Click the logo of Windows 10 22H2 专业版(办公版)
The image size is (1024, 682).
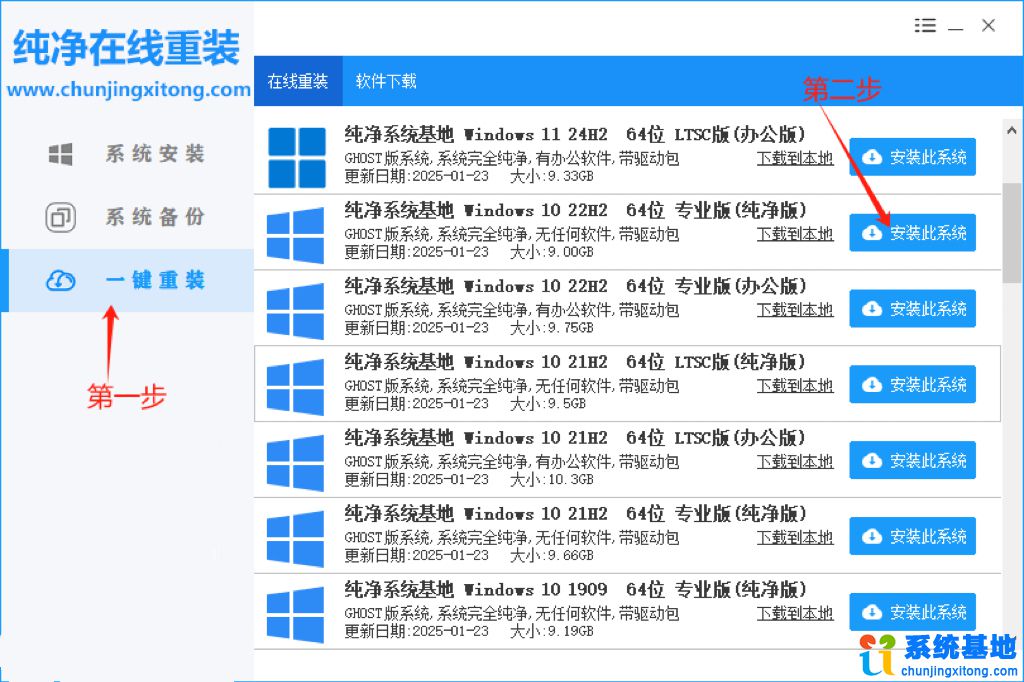(x=296, y=310)
